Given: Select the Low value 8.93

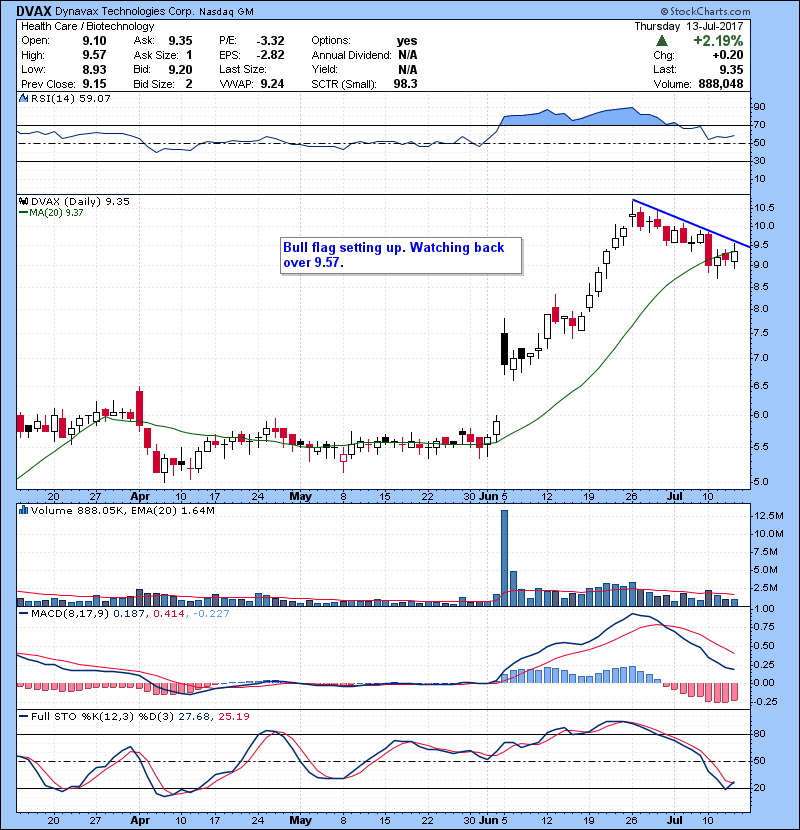Looking at the screenshot, I should point(94,69).
